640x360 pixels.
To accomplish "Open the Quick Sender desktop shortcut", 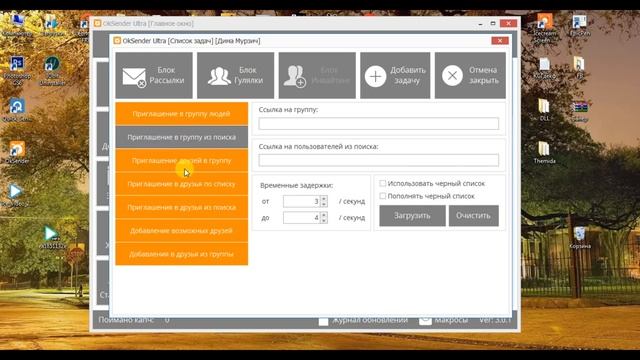I will pos(17,110).
